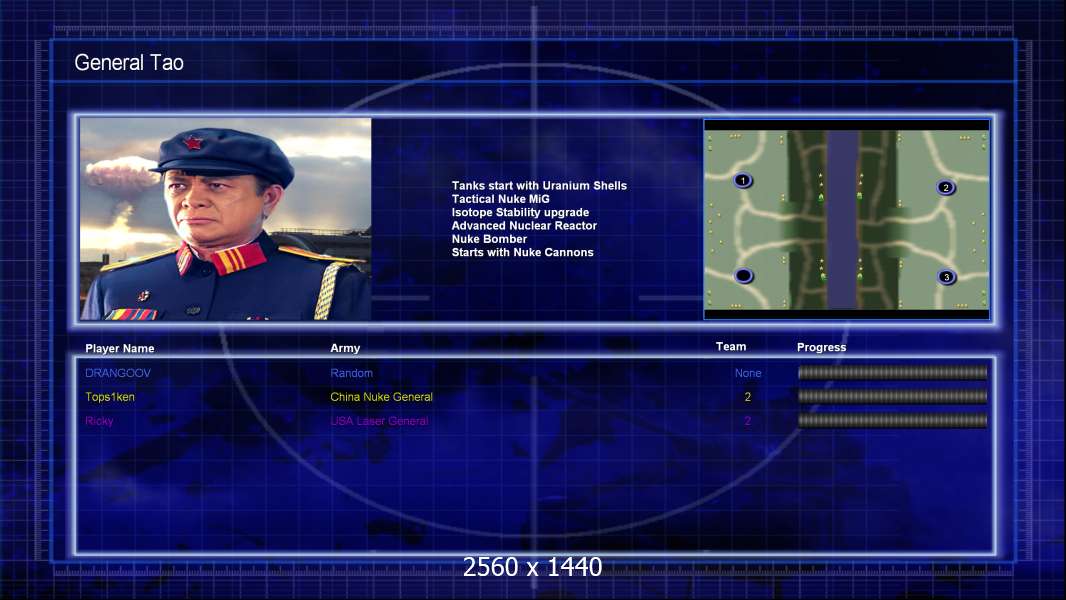Image resolution: width=1066 pixels, height=600 pixels.
Task: Click the General Tao title text
Action: coord(129,63)
